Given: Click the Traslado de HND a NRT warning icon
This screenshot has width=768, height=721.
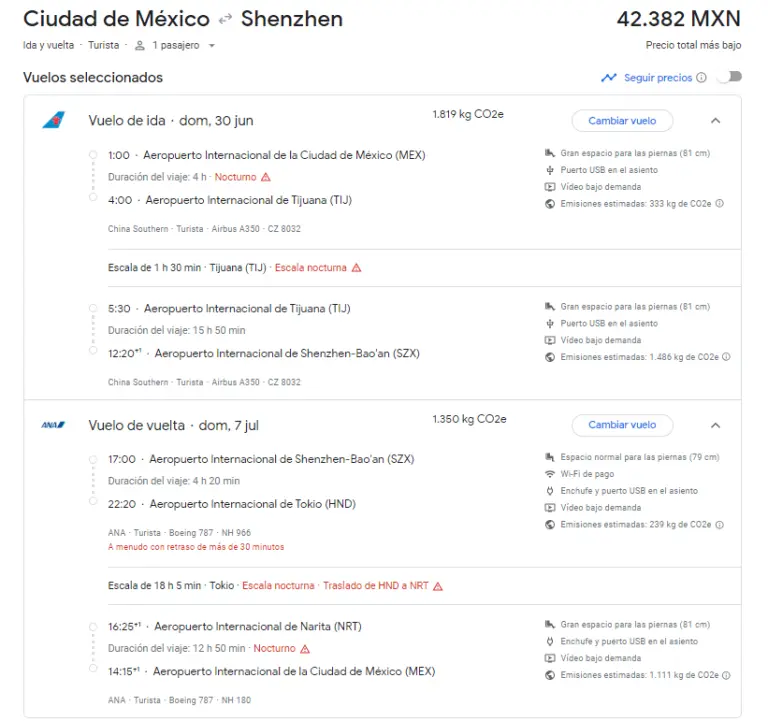Looking at the screenshot, I should pyautogui.click(x=438, y=586).
